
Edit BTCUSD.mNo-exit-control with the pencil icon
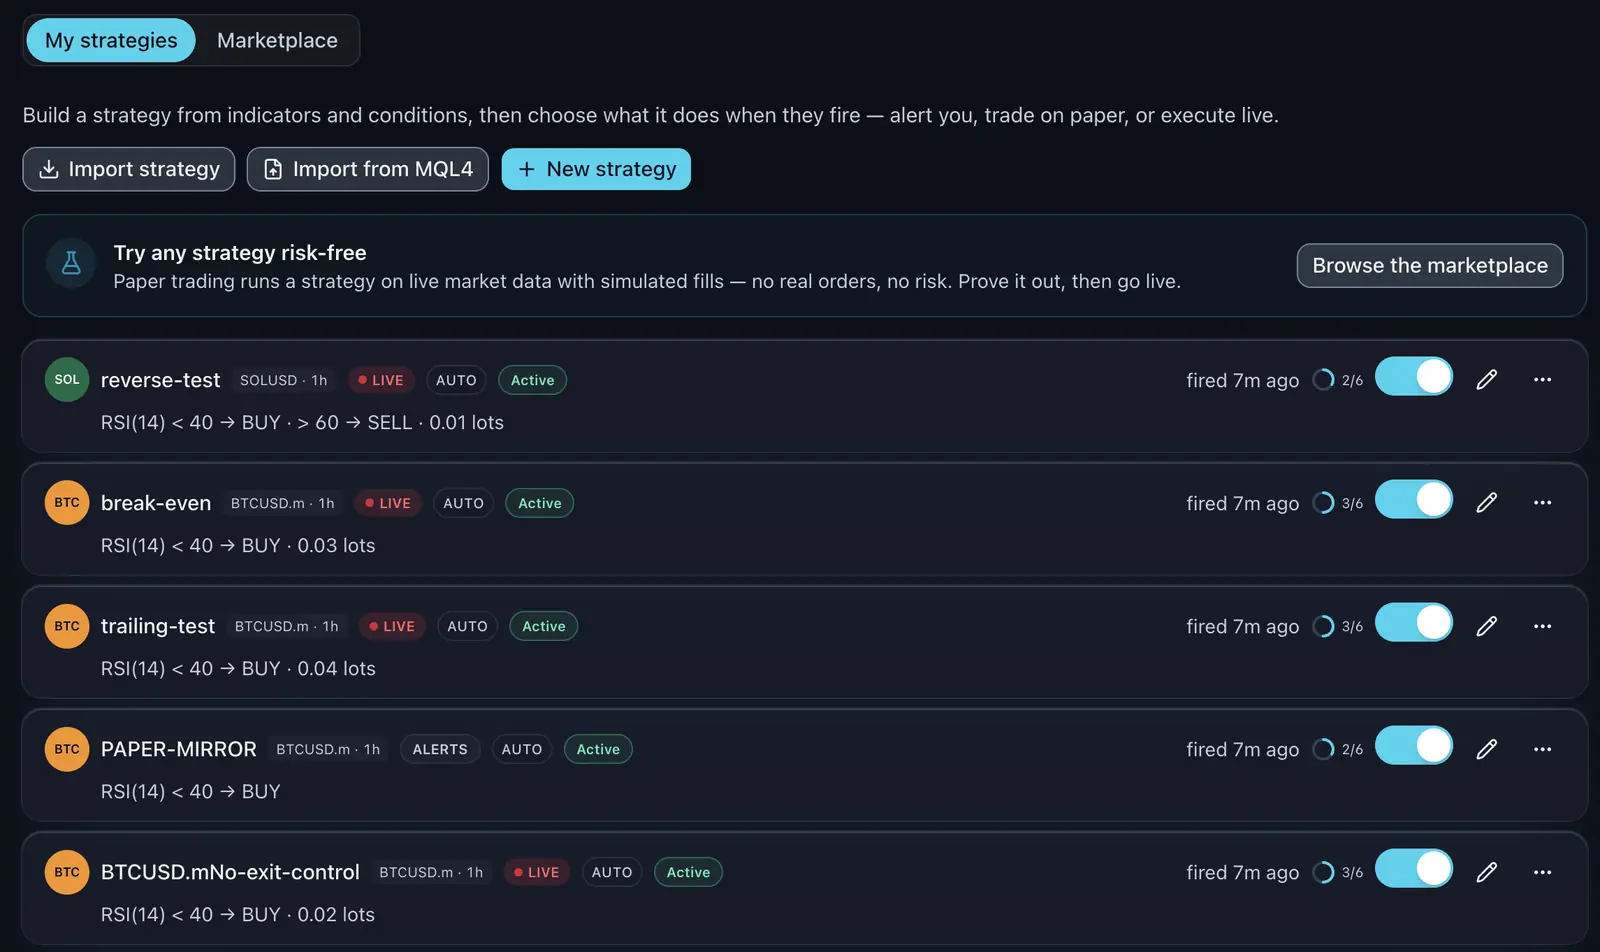(1487, 872)
